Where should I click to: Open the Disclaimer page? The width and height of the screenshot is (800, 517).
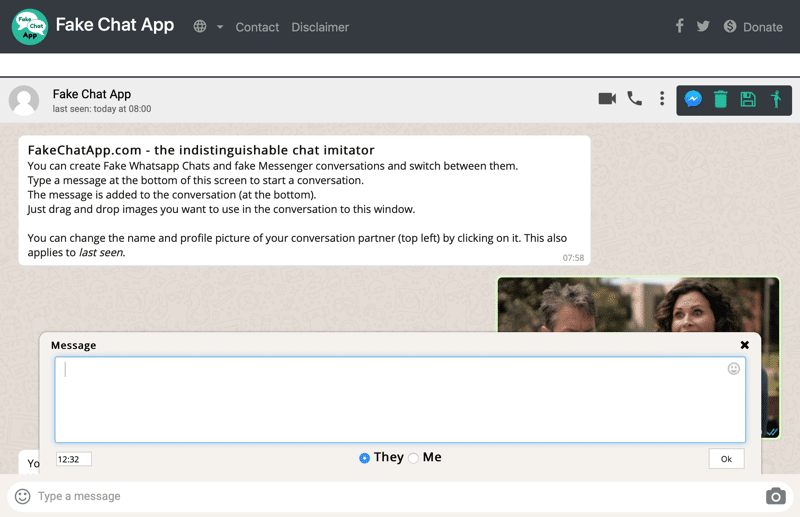click(320, 27)
